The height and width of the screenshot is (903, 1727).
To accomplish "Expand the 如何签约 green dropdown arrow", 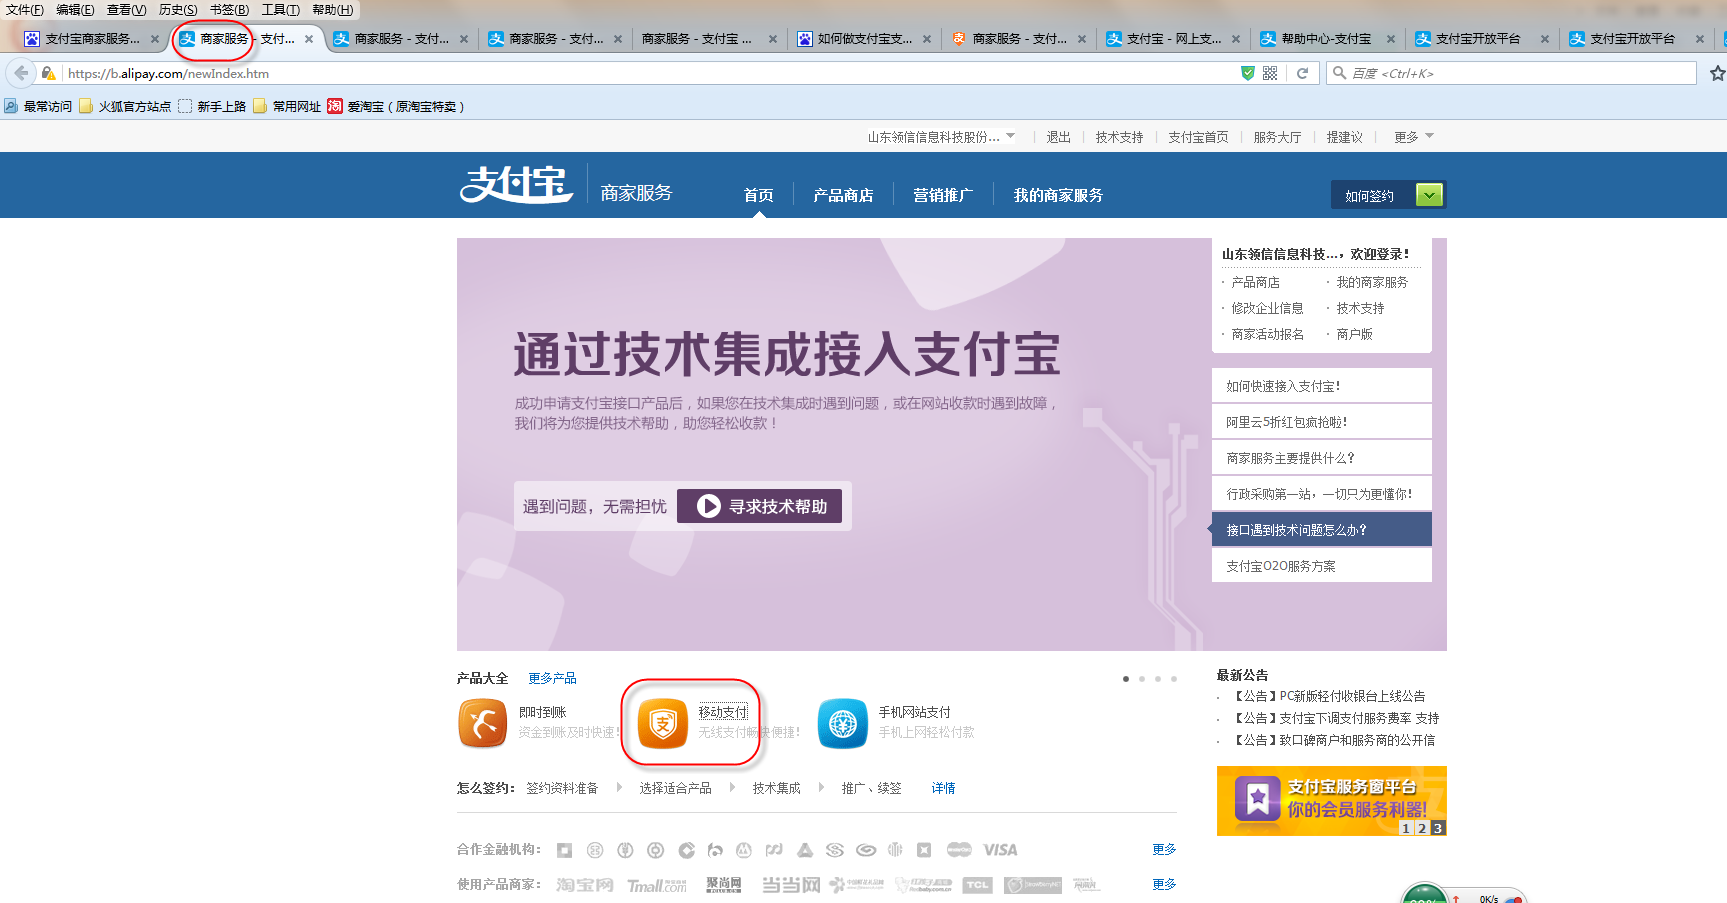I will [x=1430, y=195].
